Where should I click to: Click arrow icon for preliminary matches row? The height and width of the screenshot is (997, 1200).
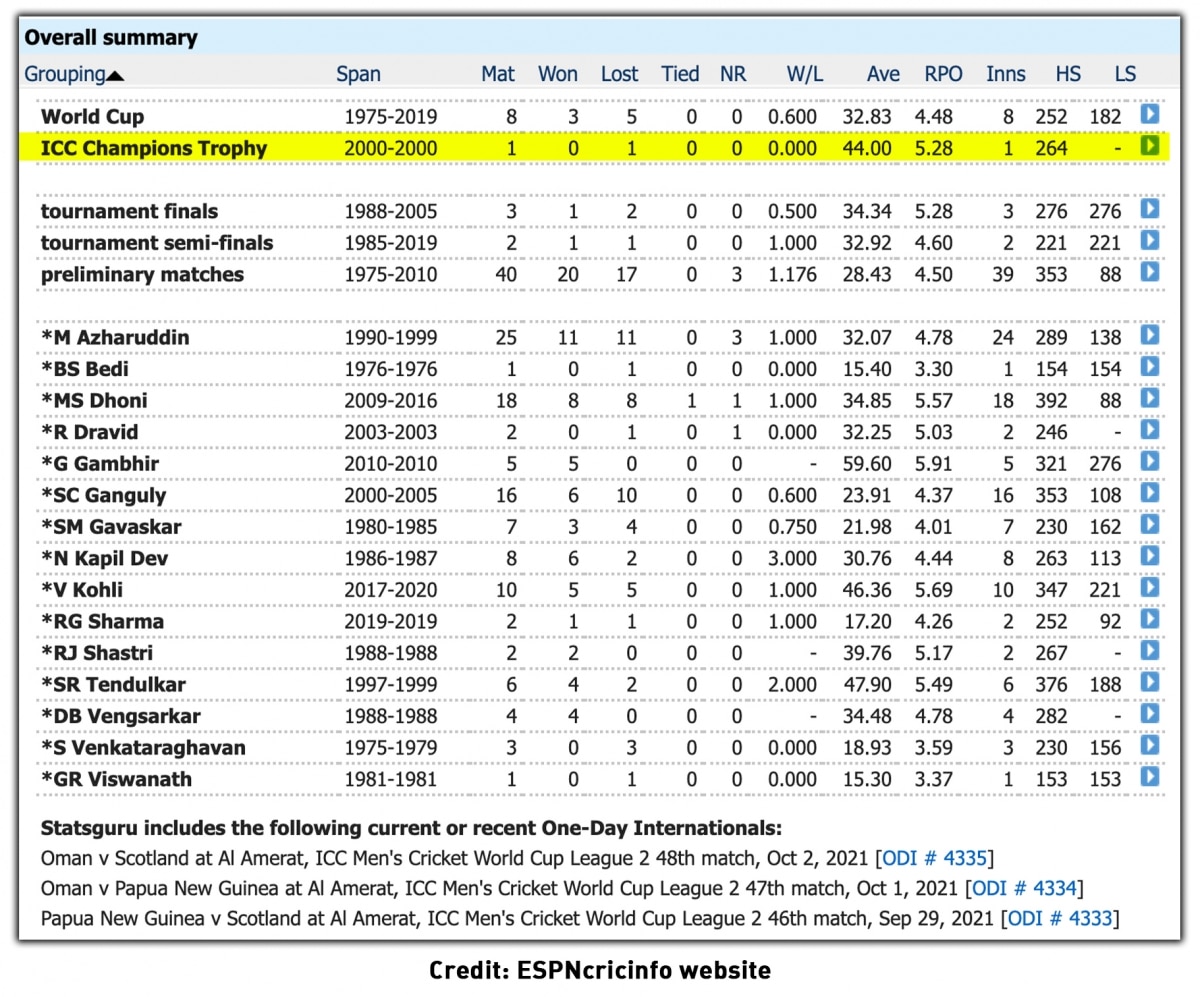pyautogui.click(x=1150, y=273)
